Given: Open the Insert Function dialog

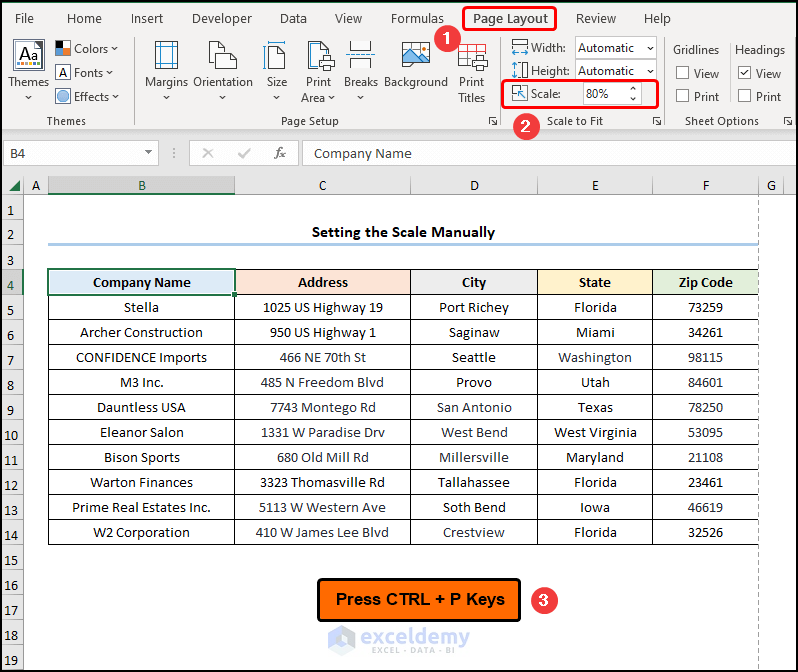Looking at the screenshot, I should 280,153.
